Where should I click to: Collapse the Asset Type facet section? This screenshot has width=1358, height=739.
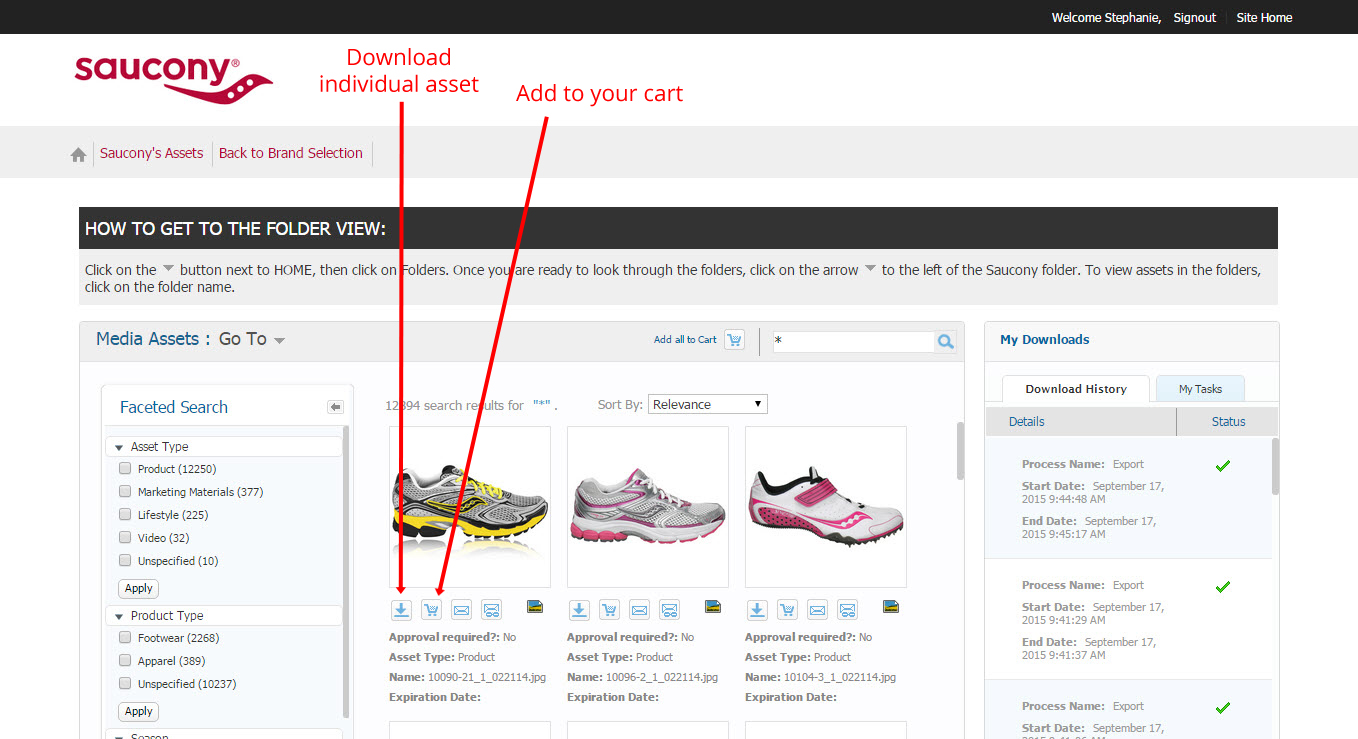[119, 447]
